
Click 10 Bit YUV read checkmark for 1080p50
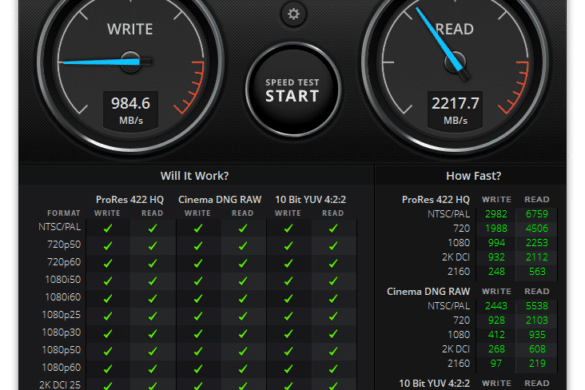pos(333,351)
